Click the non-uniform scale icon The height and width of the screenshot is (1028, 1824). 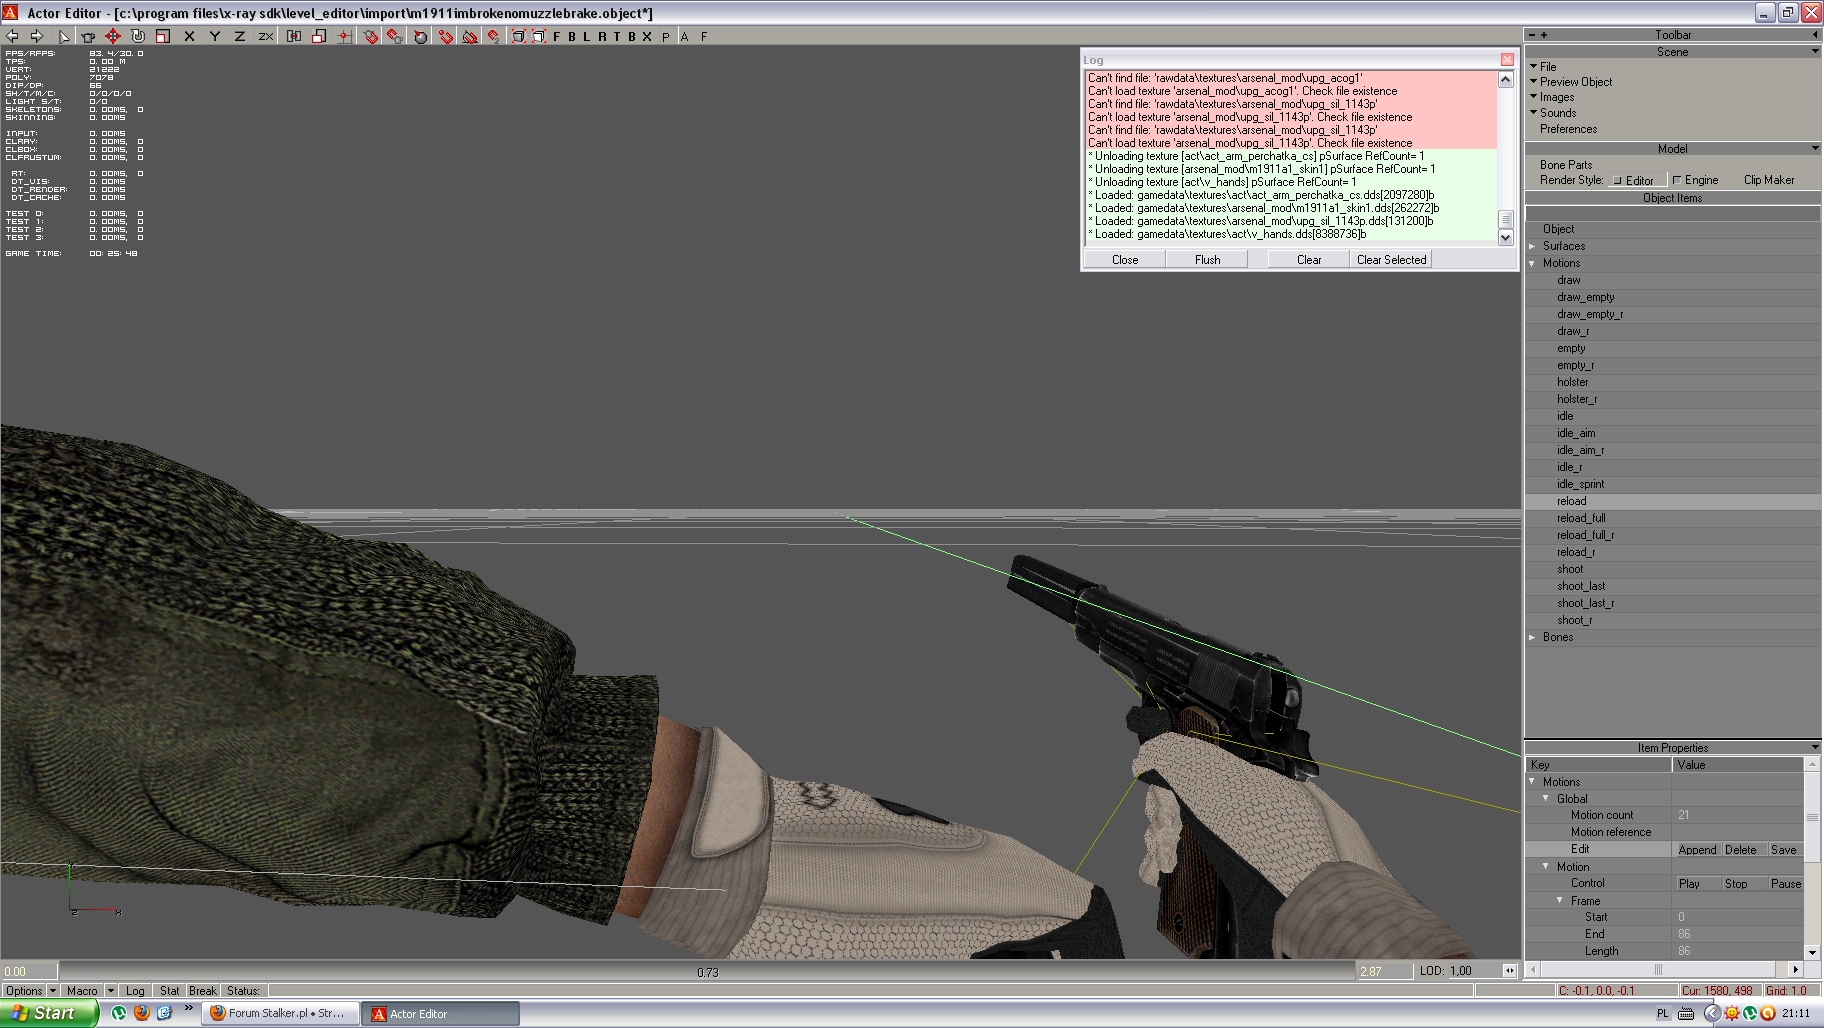319,36
